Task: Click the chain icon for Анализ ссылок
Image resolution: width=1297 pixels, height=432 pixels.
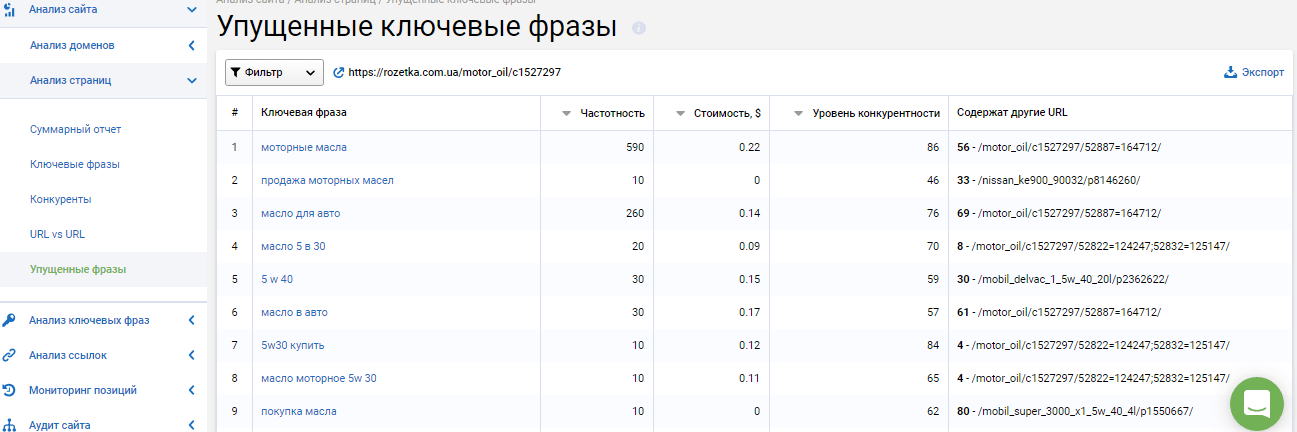Action: point(10,355)
